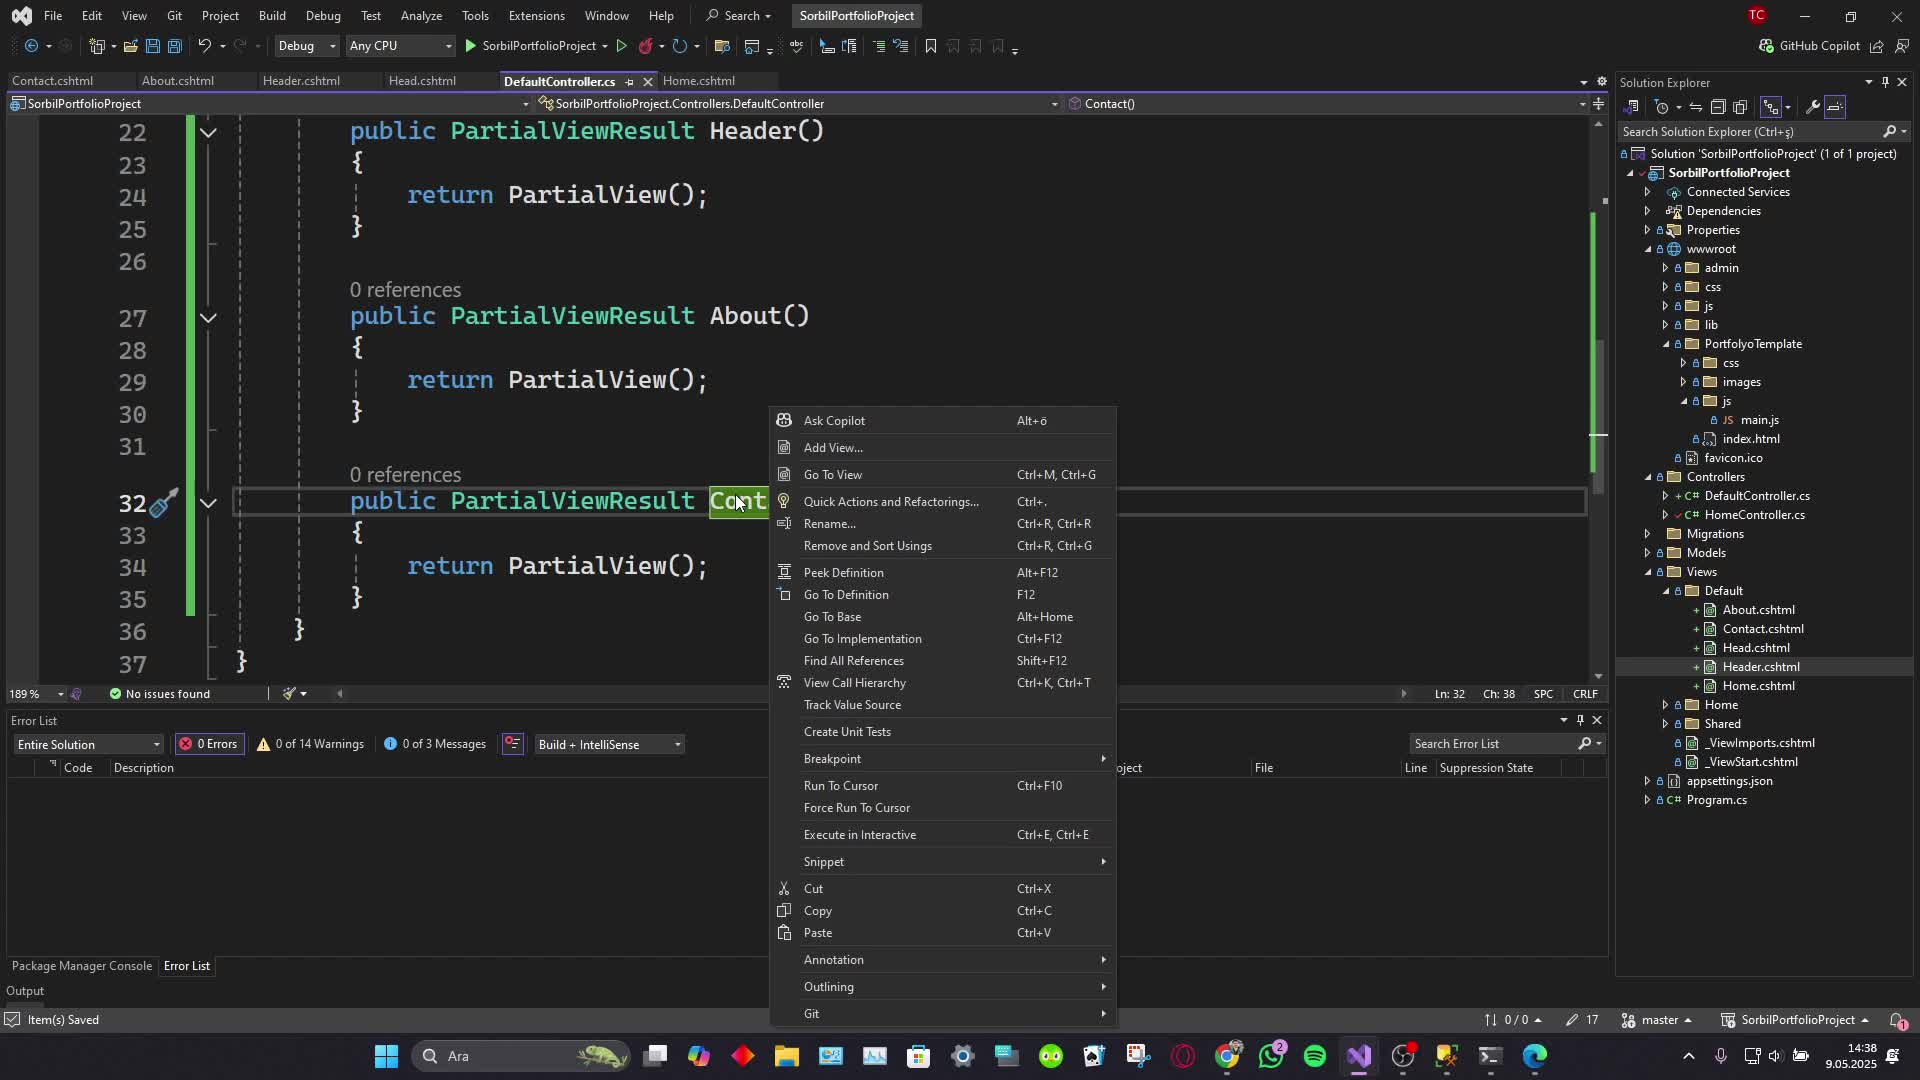Toggle the 0 of 3 Messages filter
1920x1080 pixels.
tap(435, 744)
